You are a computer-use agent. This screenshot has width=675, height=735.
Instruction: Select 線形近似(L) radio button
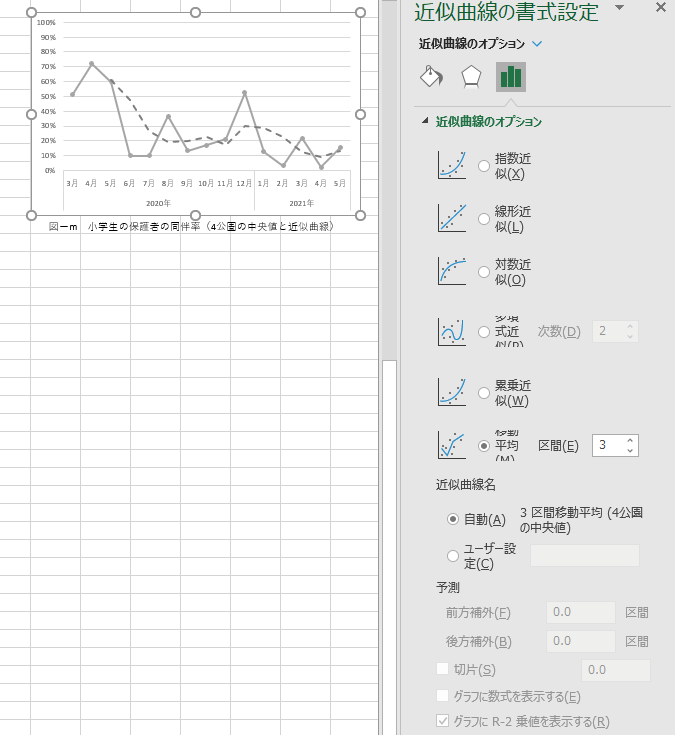[x=484, y=219]
